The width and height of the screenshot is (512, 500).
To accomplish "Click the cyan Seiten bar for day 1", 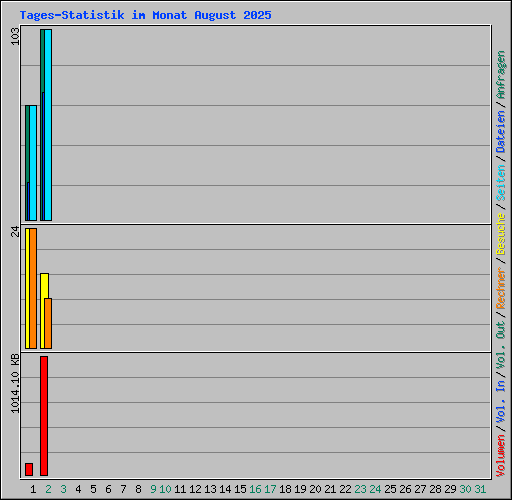I will click(x=33, y=163).
